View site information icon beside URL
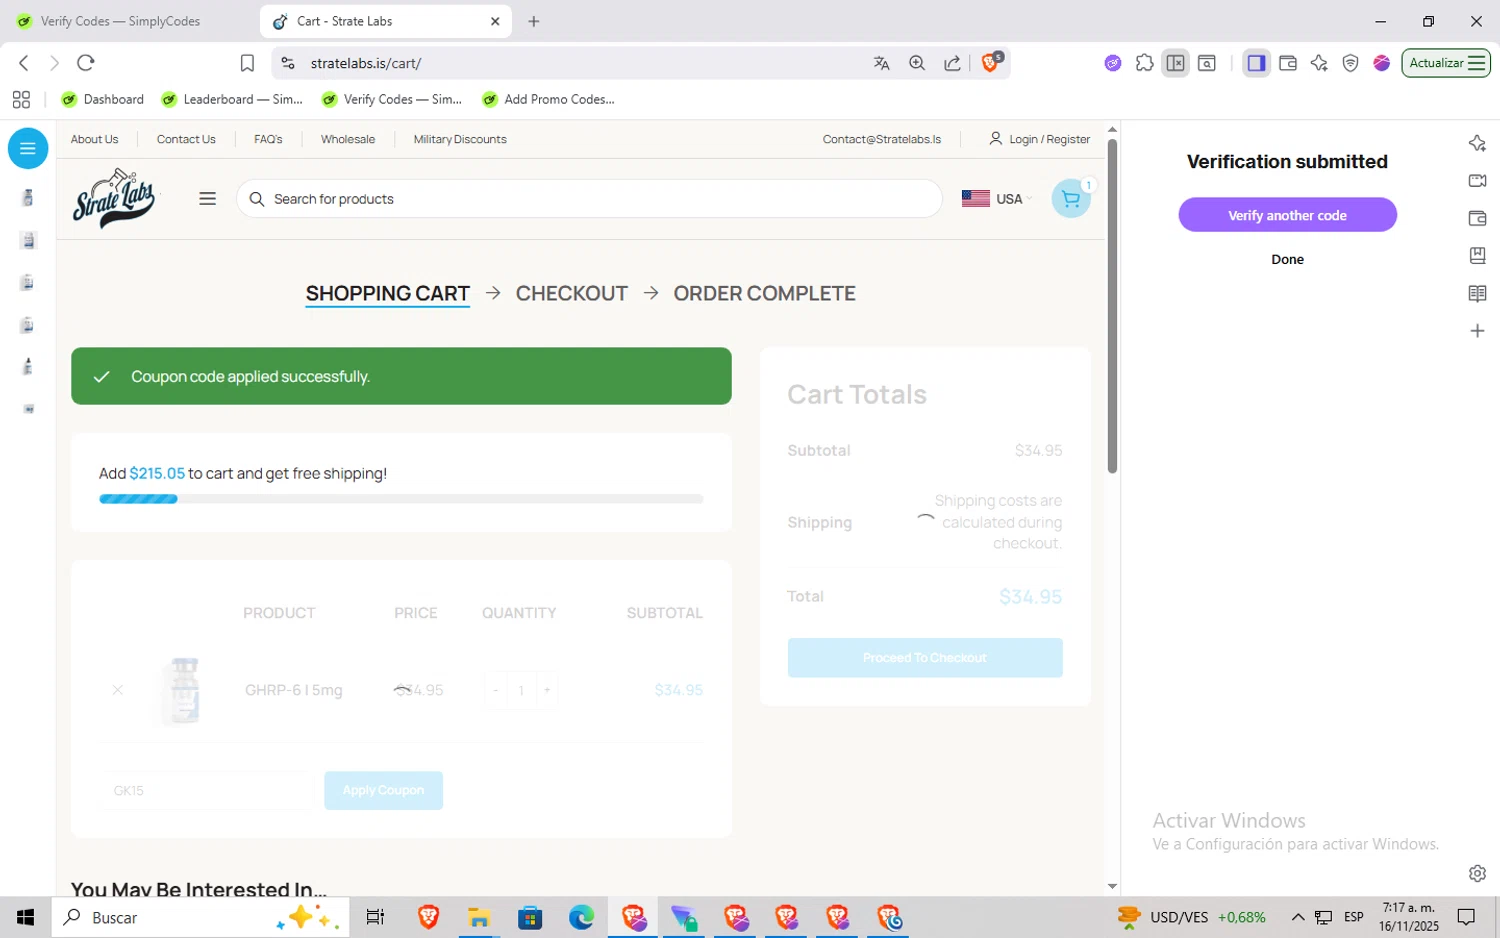 tap(288, 63)
